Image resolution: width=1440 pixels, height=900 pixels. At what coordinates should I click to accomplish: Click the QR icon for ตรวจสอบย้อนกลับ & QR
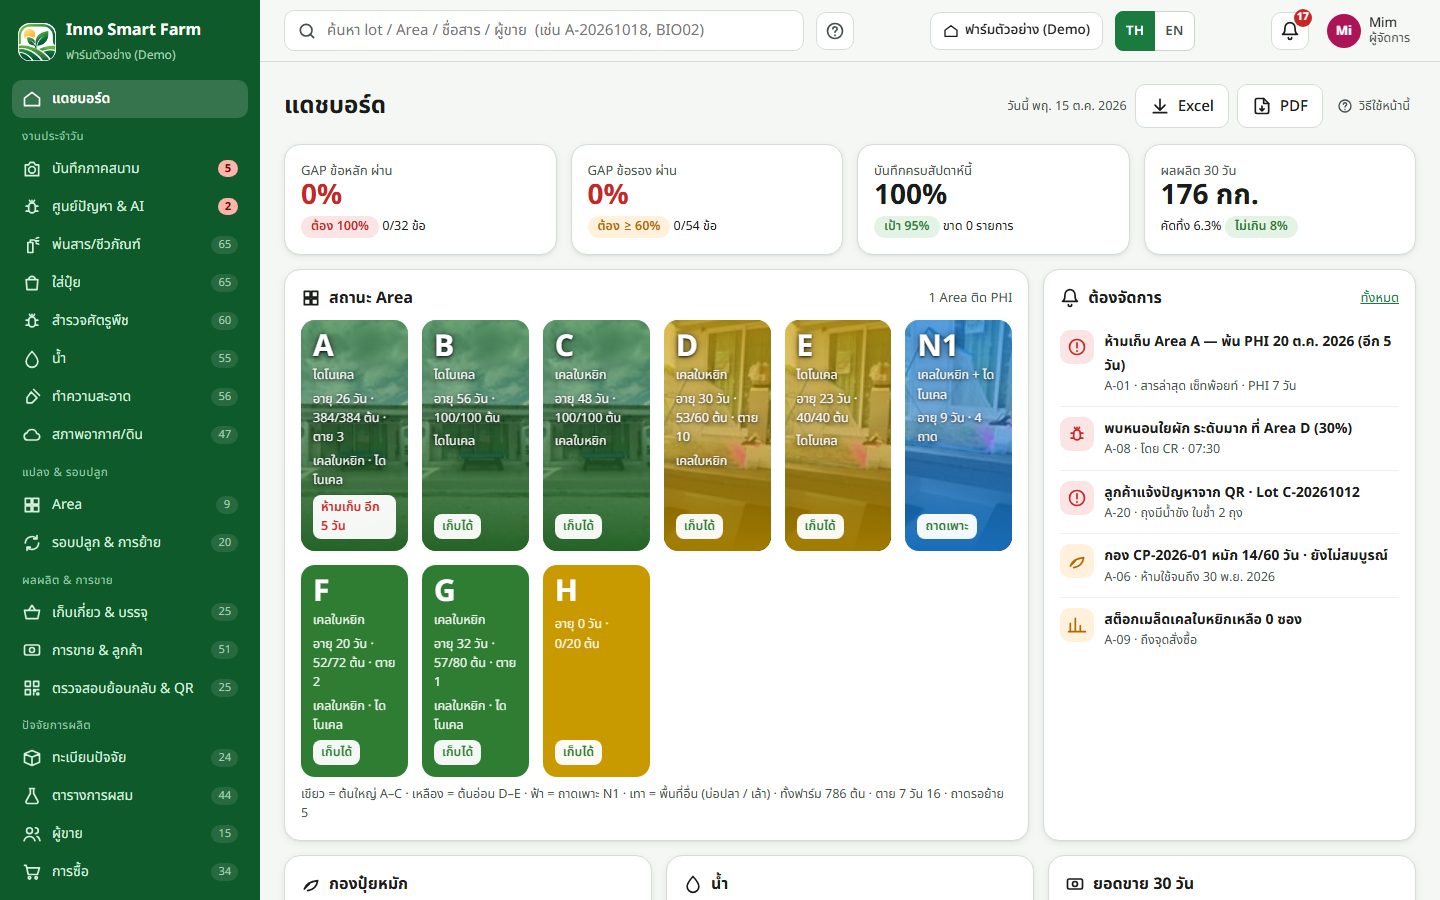pos(32,688)
